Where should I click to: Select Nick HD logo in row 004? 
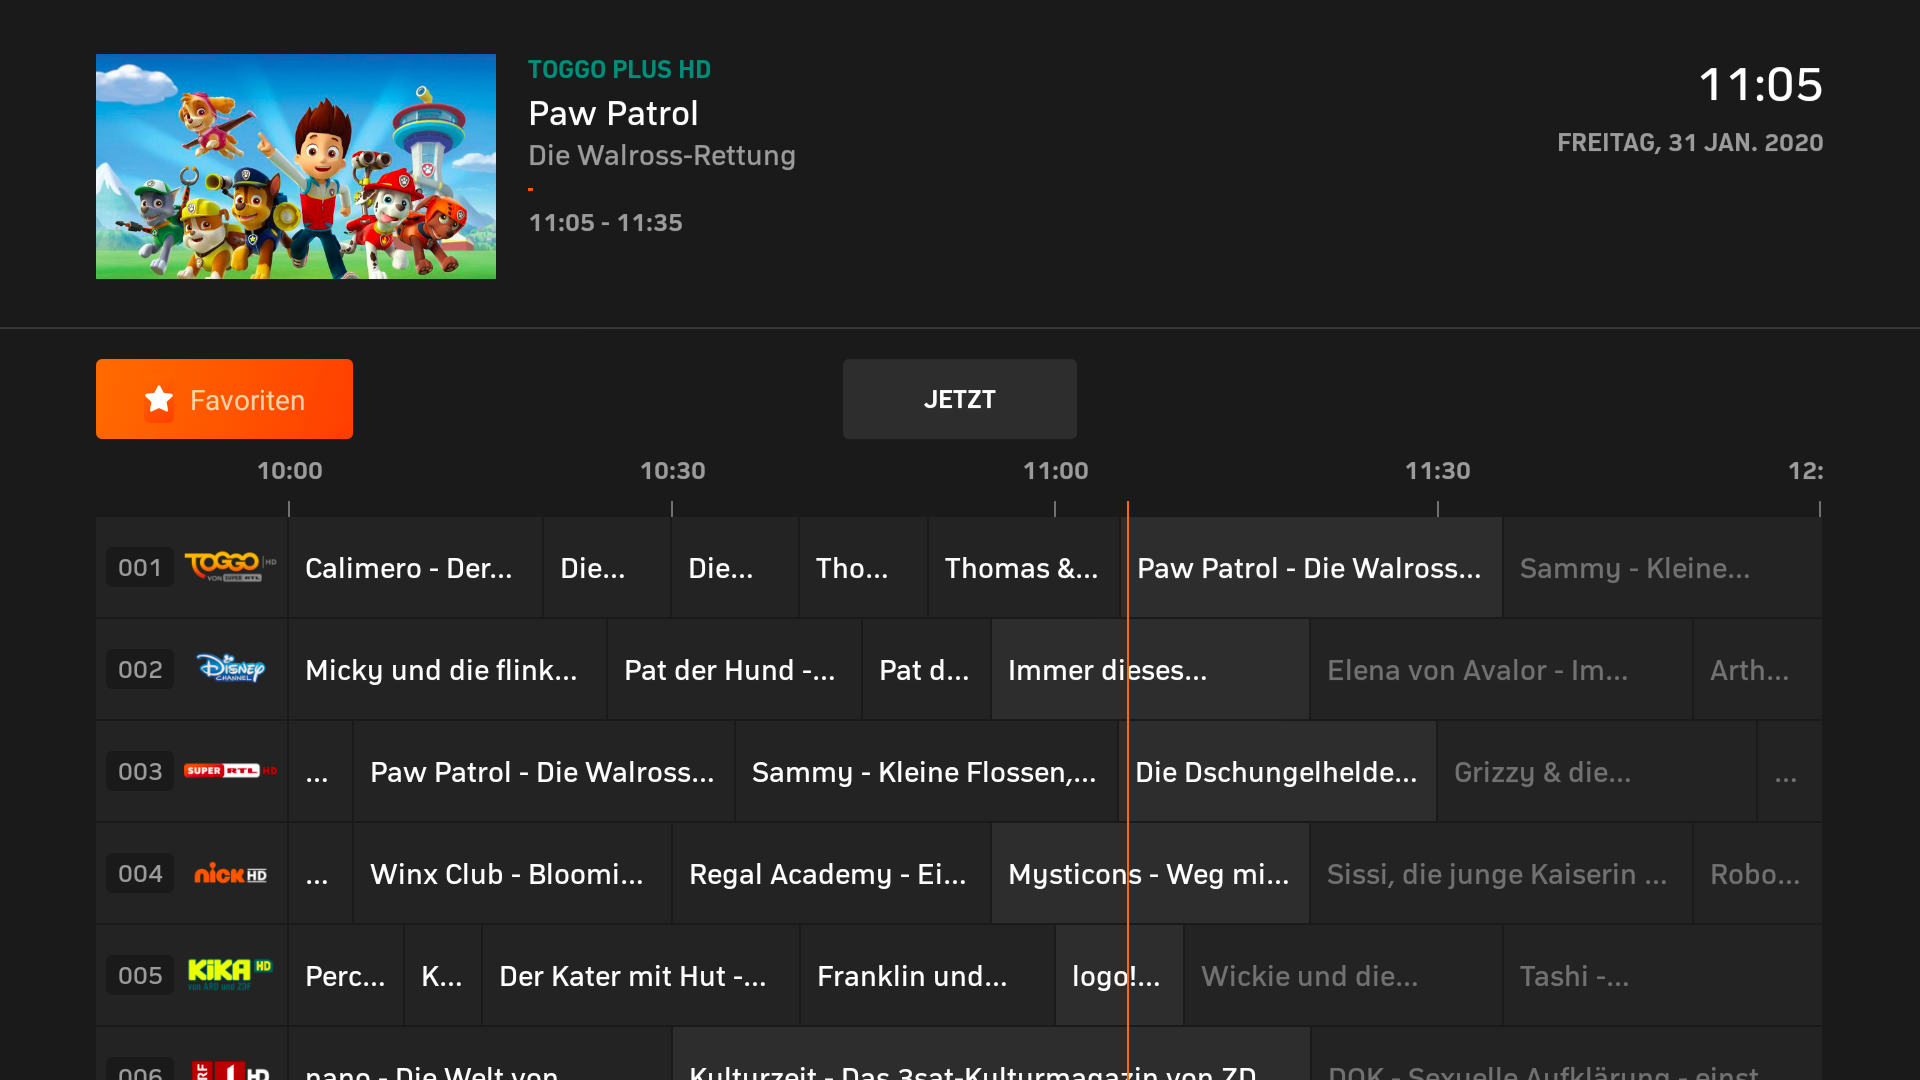pos(230,874)
